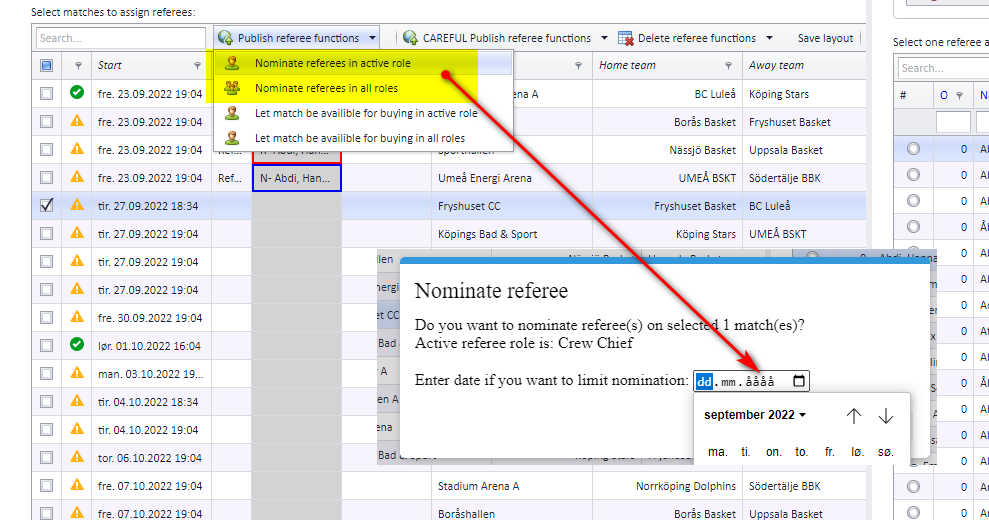The width and height of the screenshot is (989, 520).
Task: Click warning icon on Borås Basket vs Fryshuset row
Action: pyautogui.click(x=77, y=121)
